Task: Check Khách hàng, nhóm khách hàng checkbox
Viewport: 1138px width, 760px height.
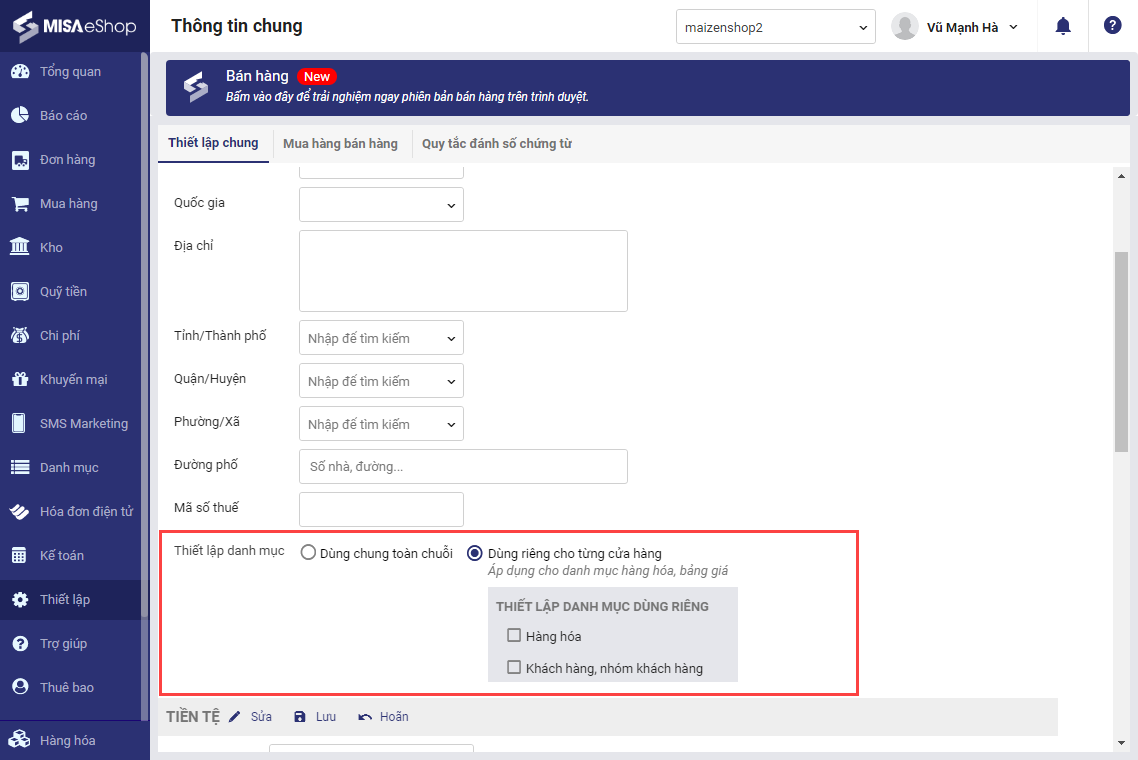Action: coord(514,667)
